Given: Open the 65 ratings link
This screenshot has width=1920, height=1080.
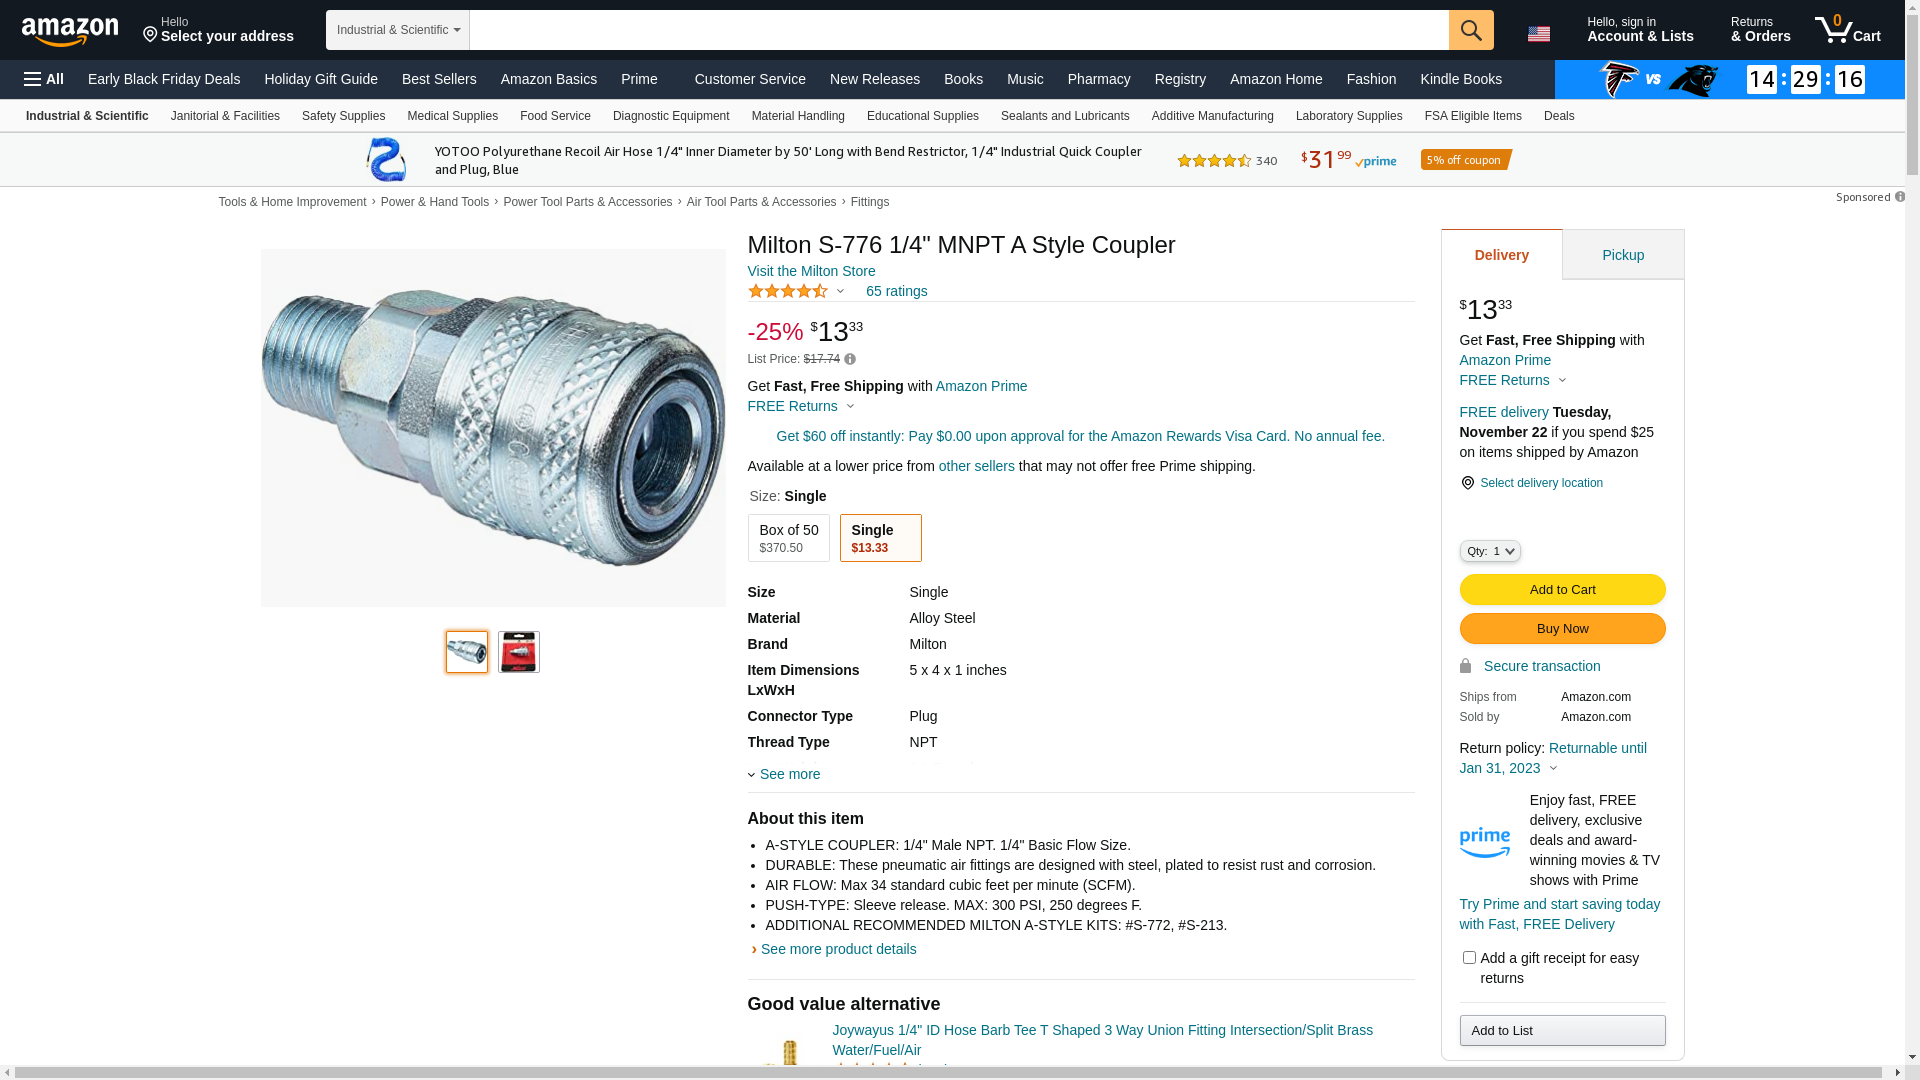Looking at the screenshot, I should click(x=896, y=291).
